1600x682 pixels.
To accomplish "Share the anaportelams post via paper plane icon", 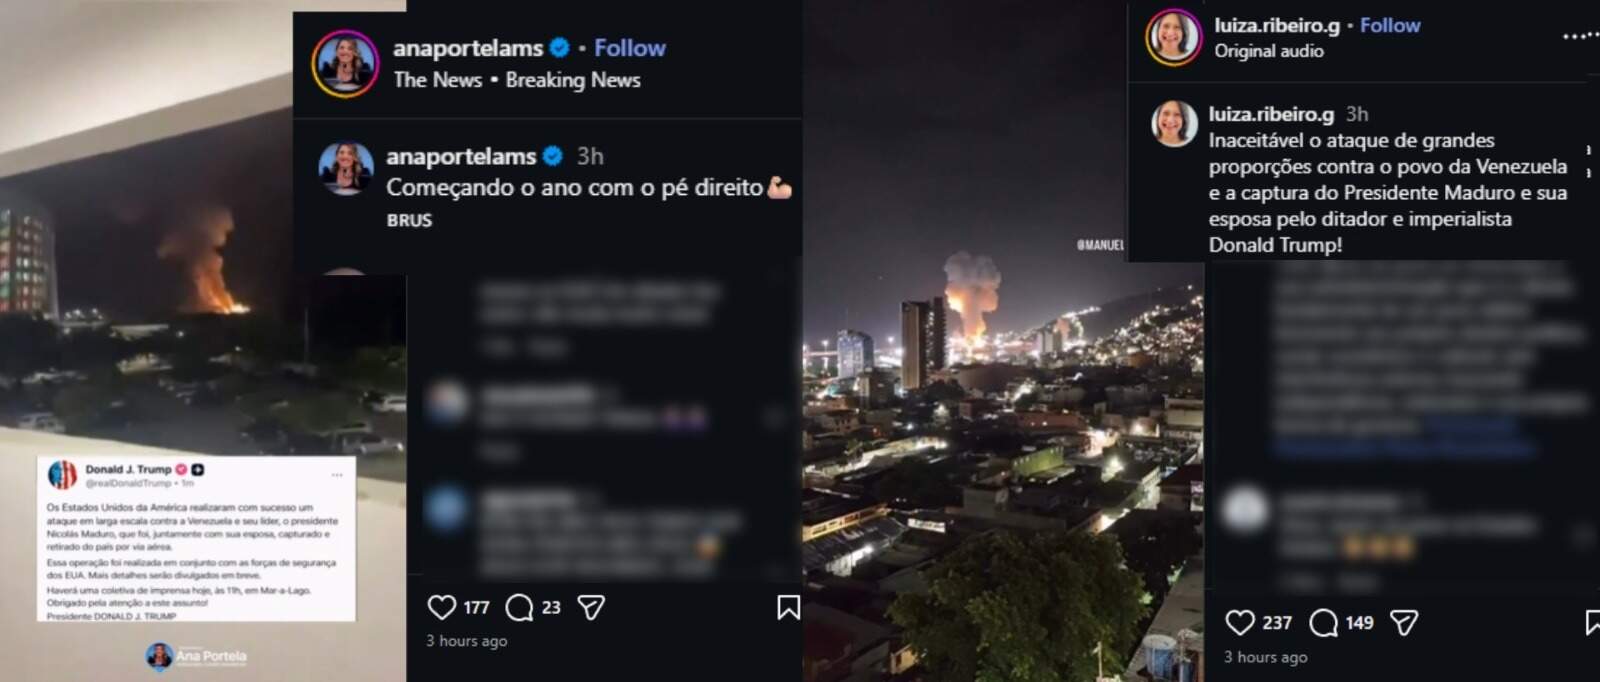I will click(x=591, y=607).
